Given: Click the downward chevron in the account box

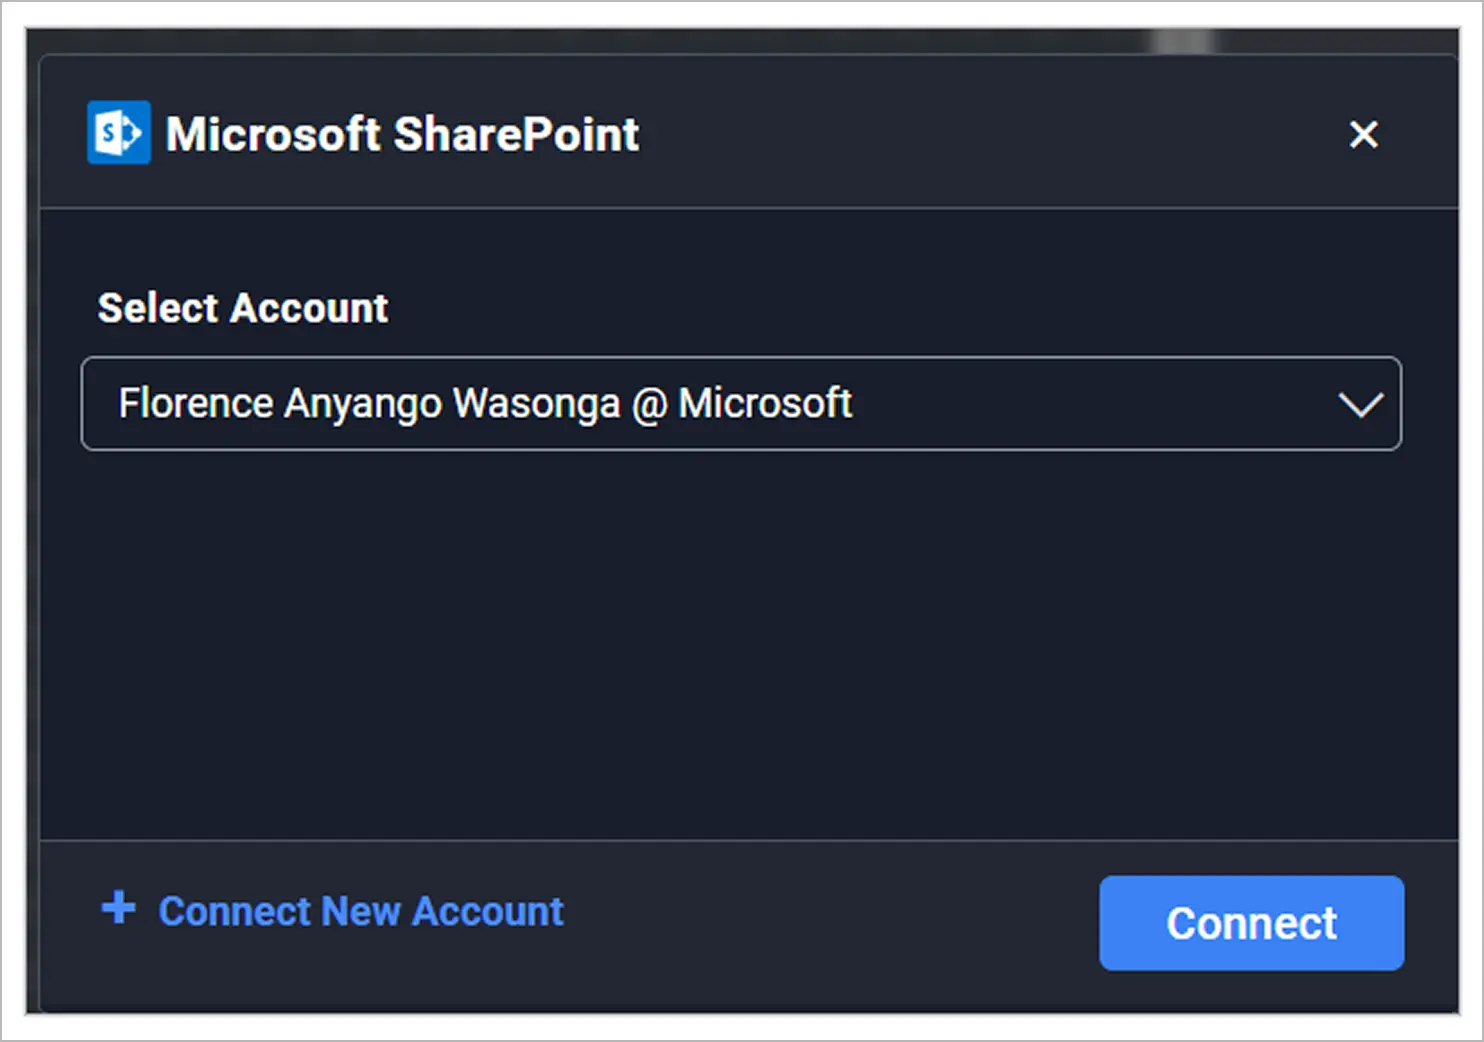Looking at the screenshot, I should (x=1358, y=404).
